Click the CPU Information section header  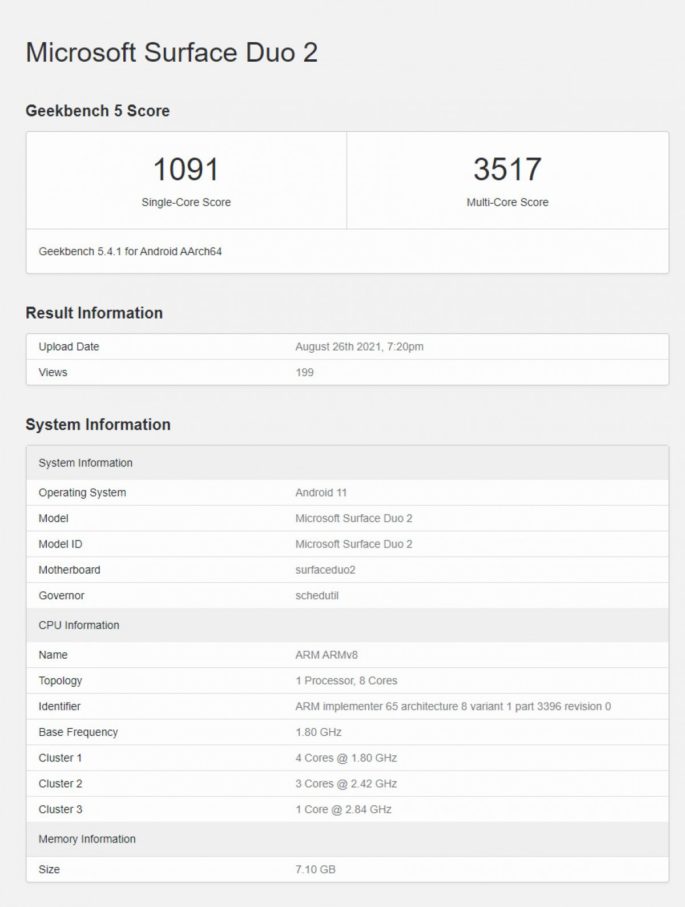pos(79,625)
